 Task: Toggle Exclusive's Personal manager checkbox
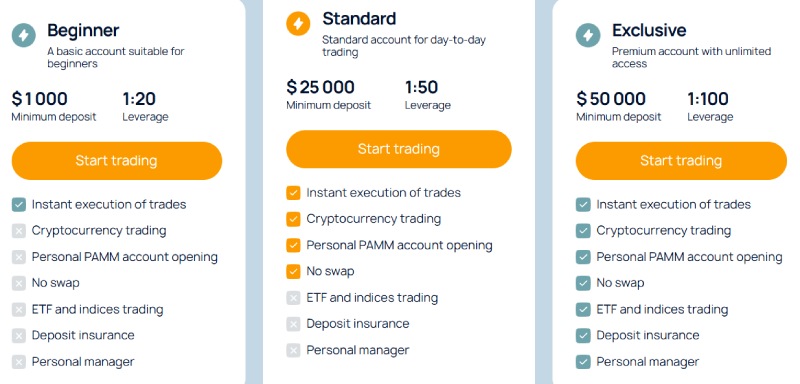pyautogui.click(x=583, y=362)
